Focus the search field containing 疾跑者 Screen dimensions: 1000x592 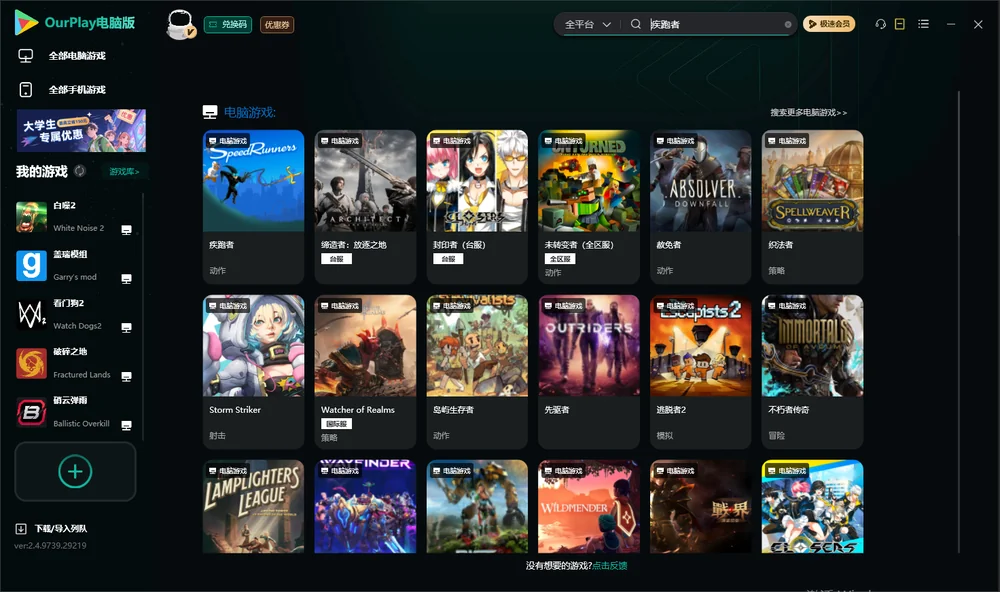click(714, 24)
